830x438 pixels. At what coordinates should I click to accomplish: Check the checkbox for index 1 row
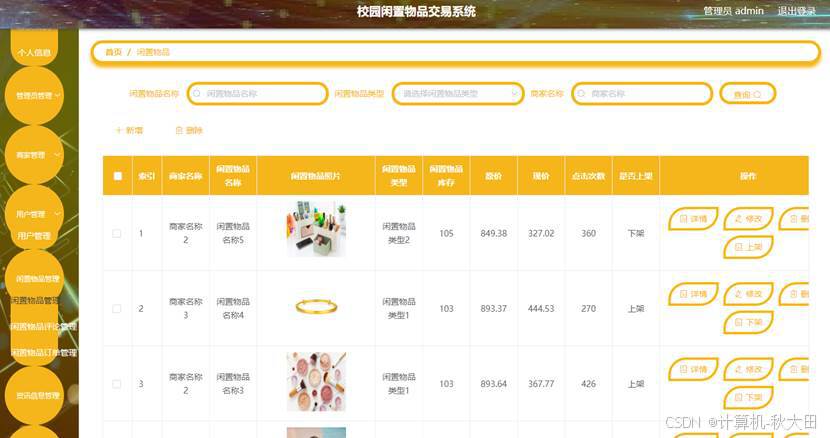(116, 234)
